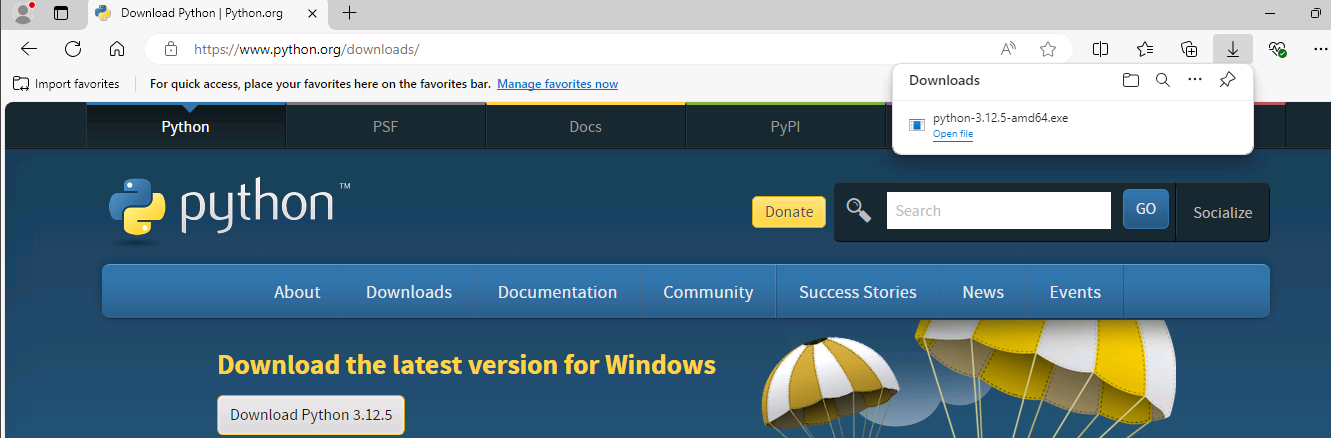Click the Downloads panel title
This screenshot has height=438, width=1331.
pyautogui.click(x=944, y=80)
